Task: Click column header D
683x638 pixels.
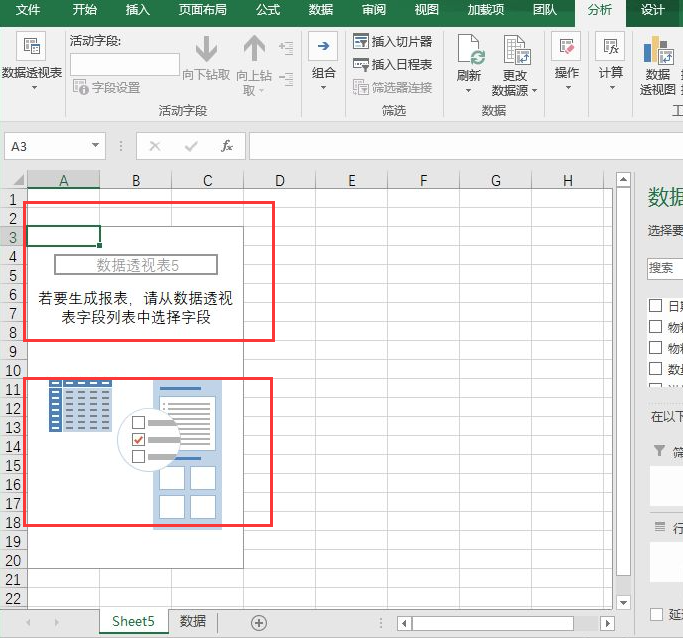Action: pyautogui.click(x=279, y=180)
